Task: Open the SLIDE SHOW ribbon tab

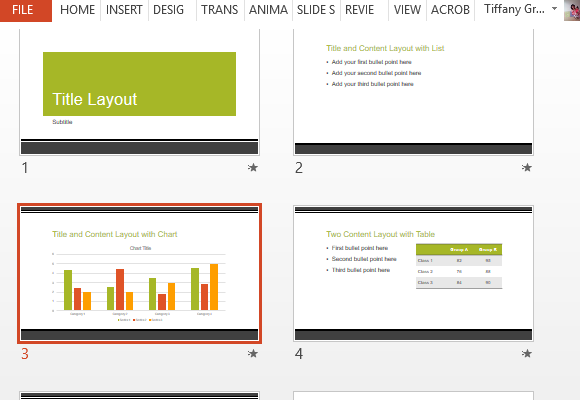Action: 316,10
